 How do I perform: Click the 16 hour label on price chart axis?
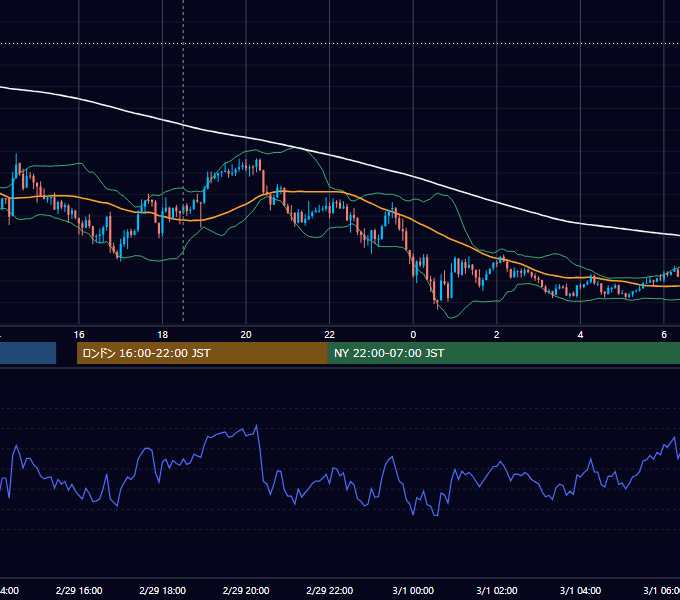coord(79,335)
